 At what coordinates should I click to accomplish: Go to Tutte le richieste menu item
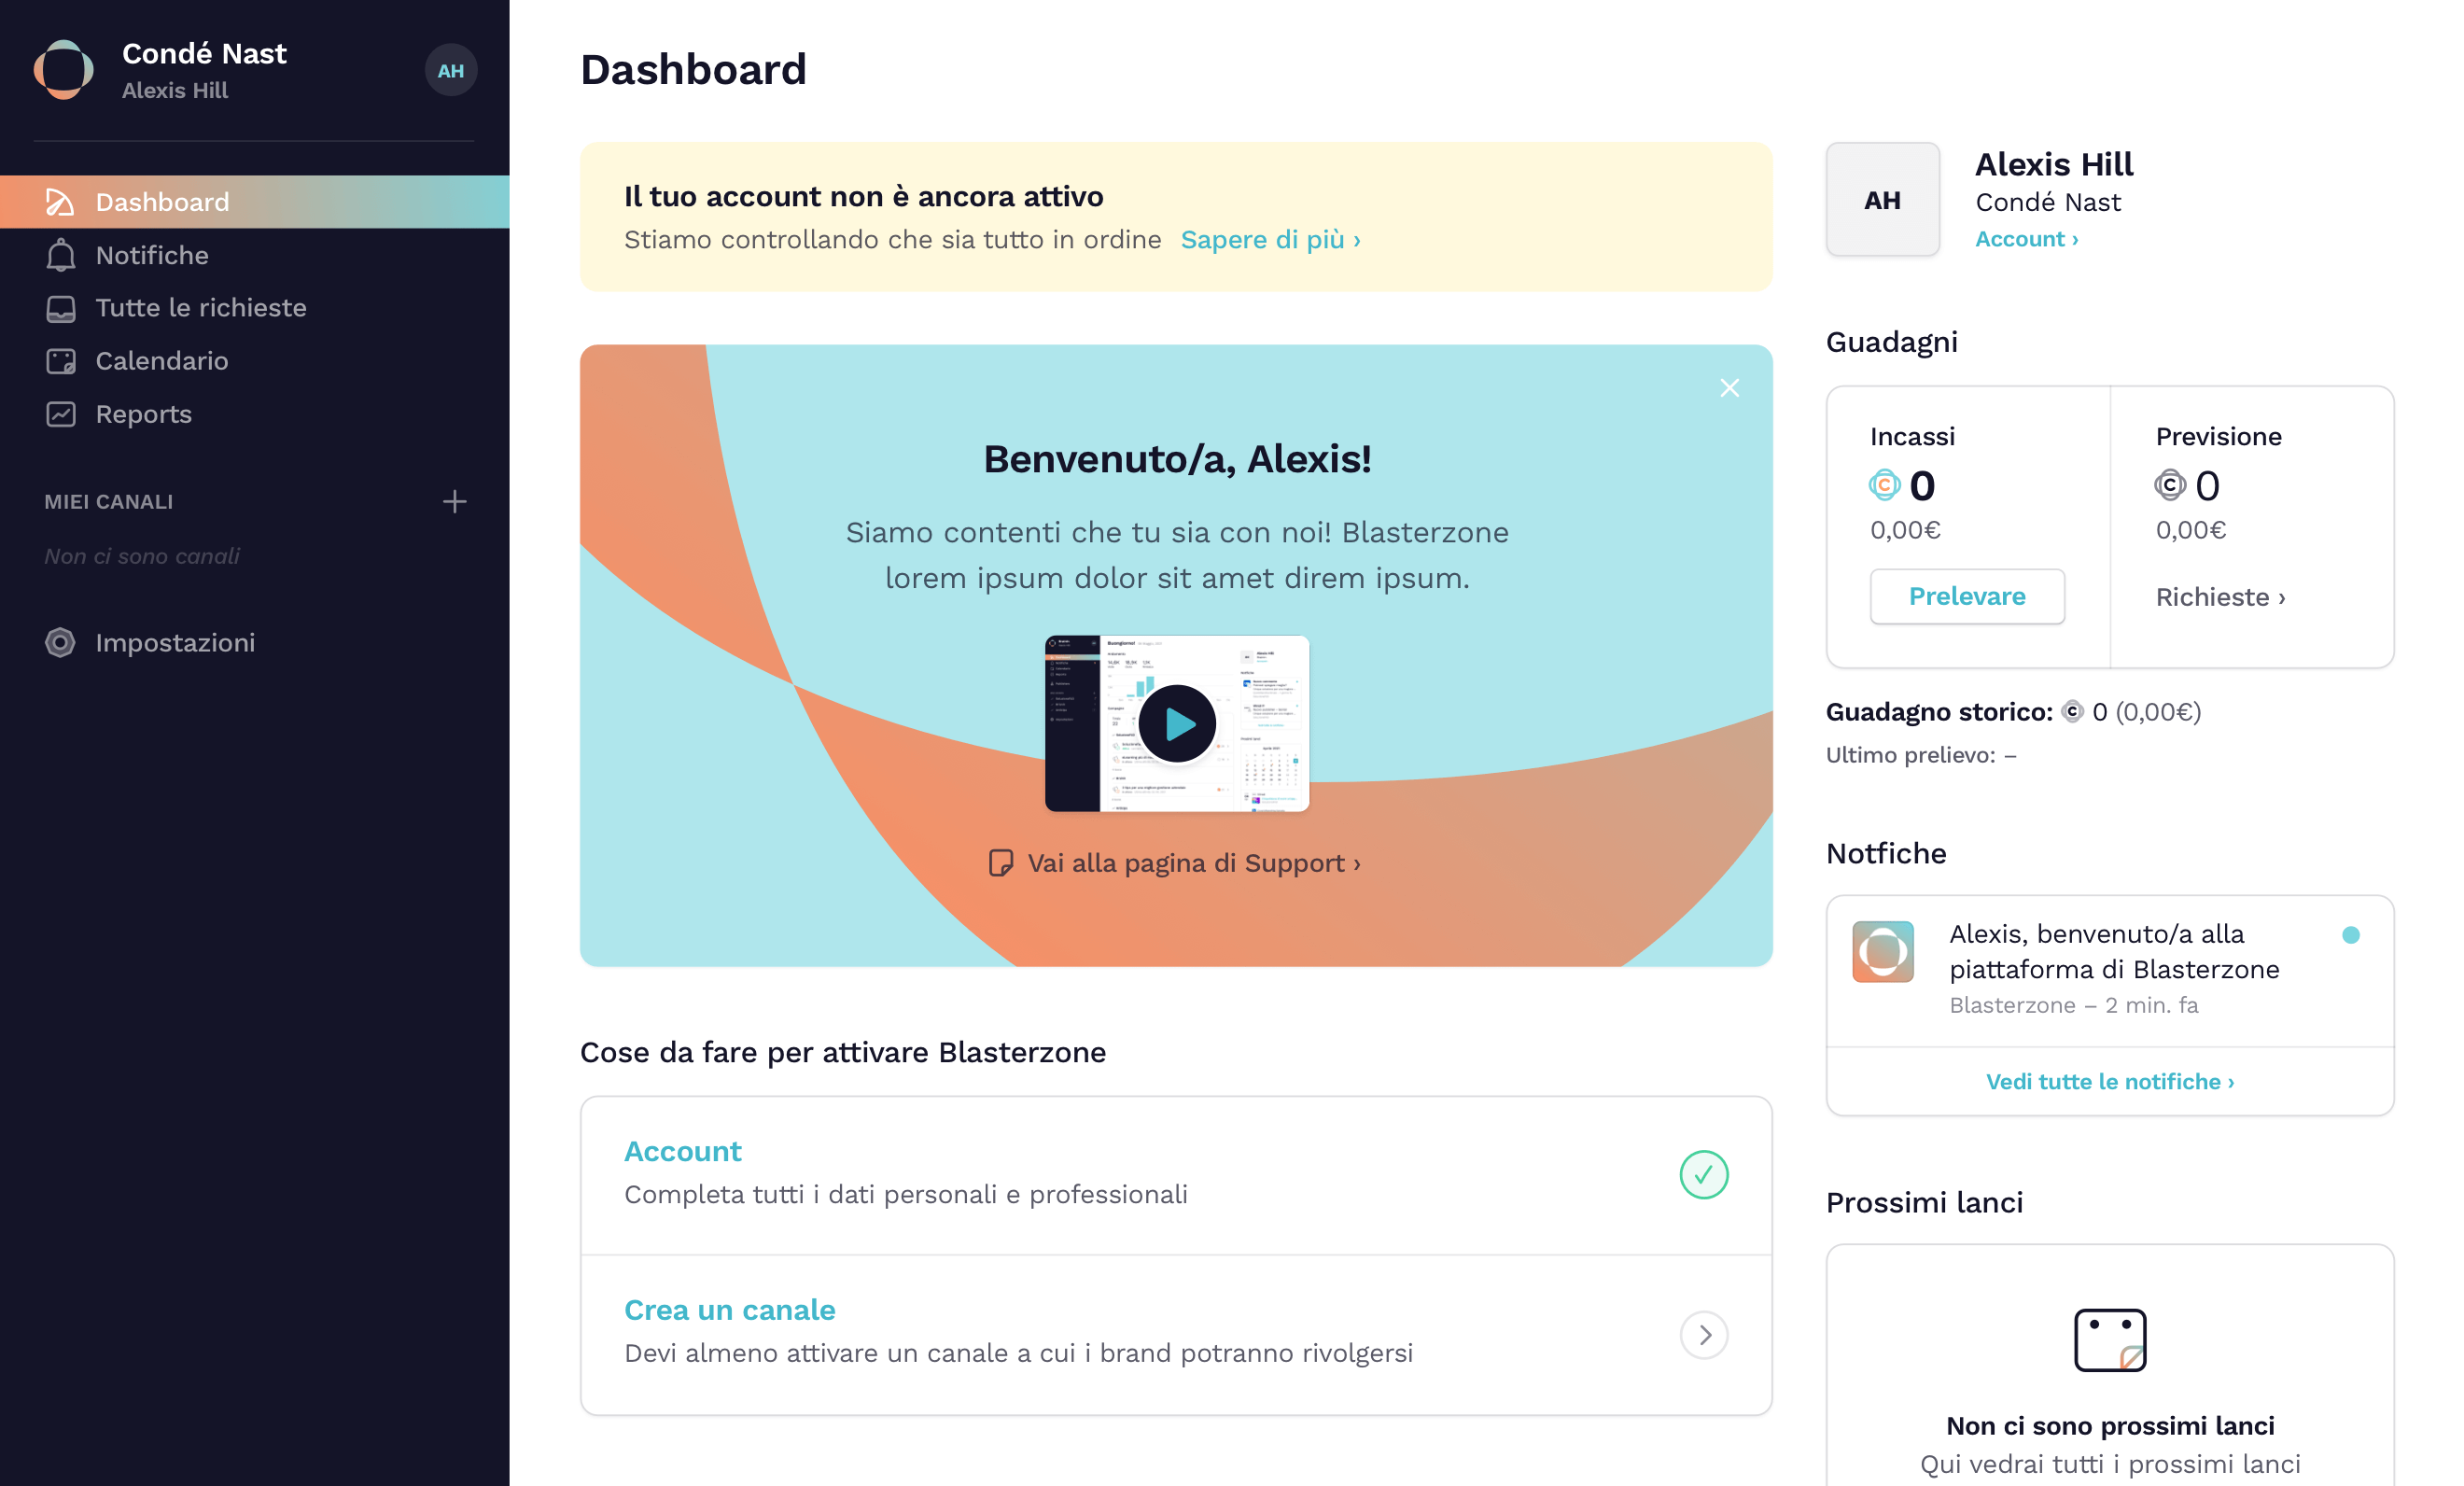click(x=200, y=308)
